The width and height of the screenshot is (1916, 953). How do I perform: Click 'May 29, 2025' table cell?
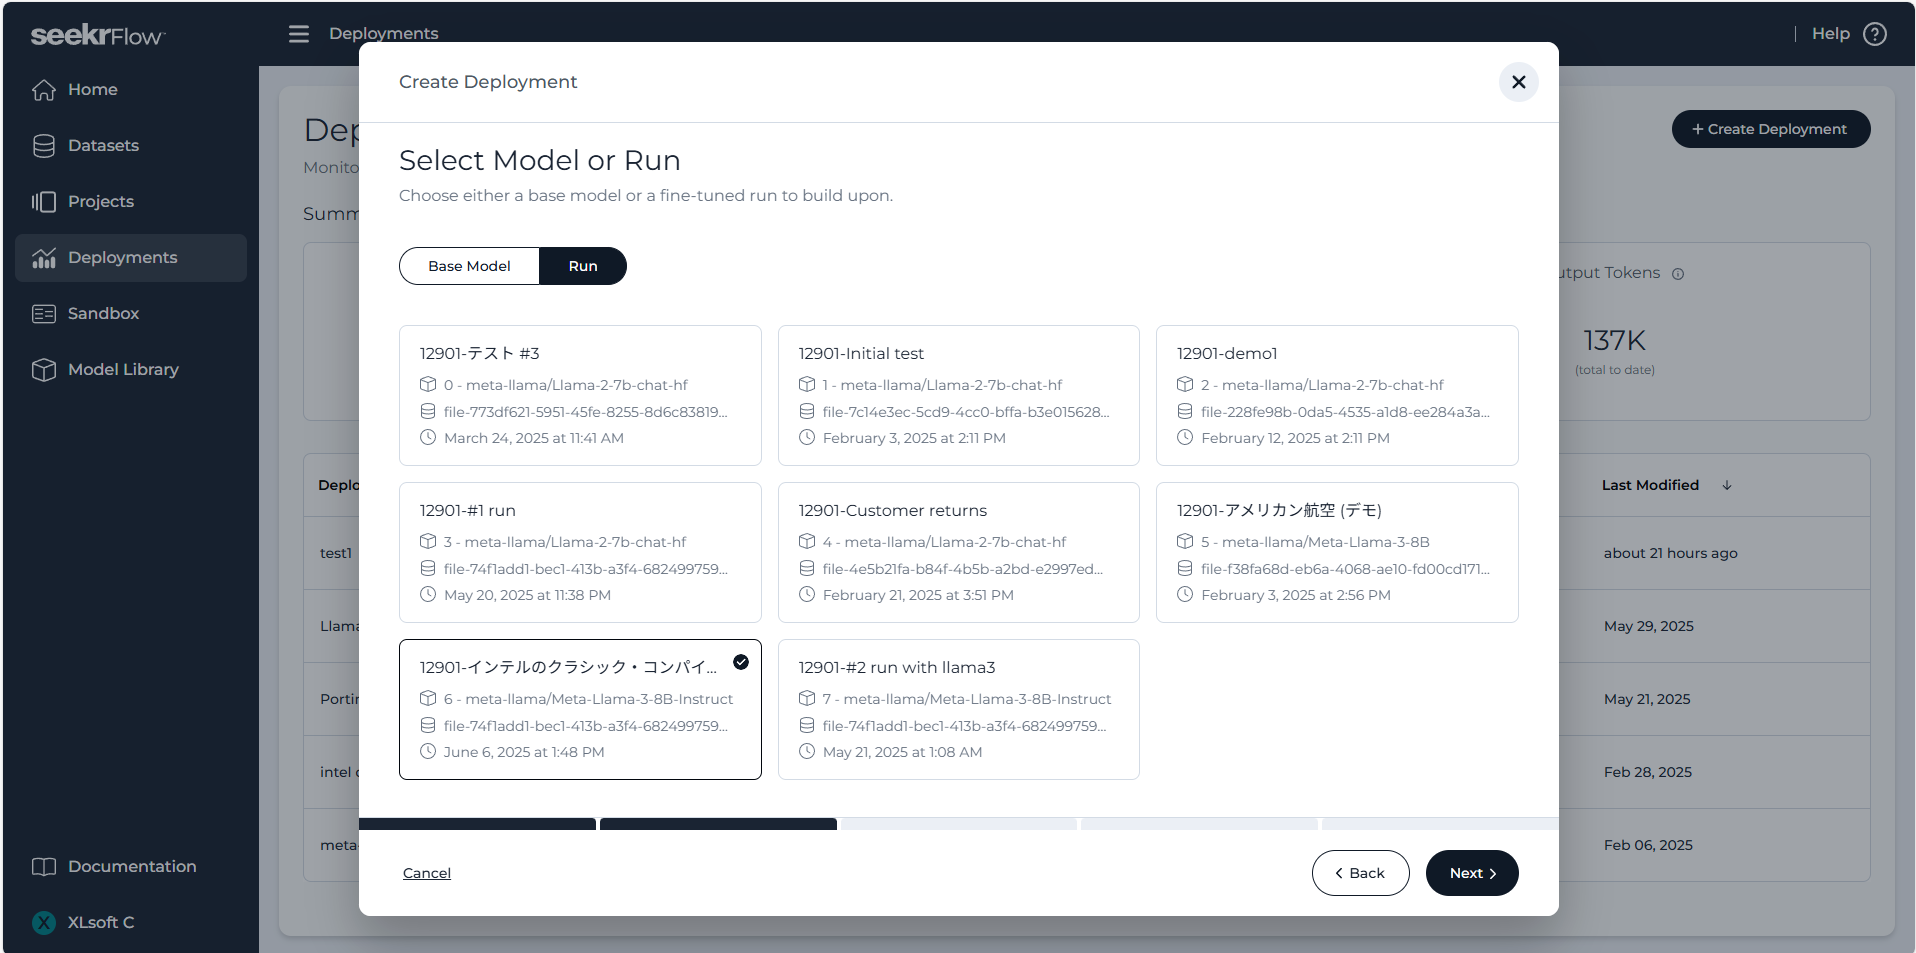[1648, 626]
